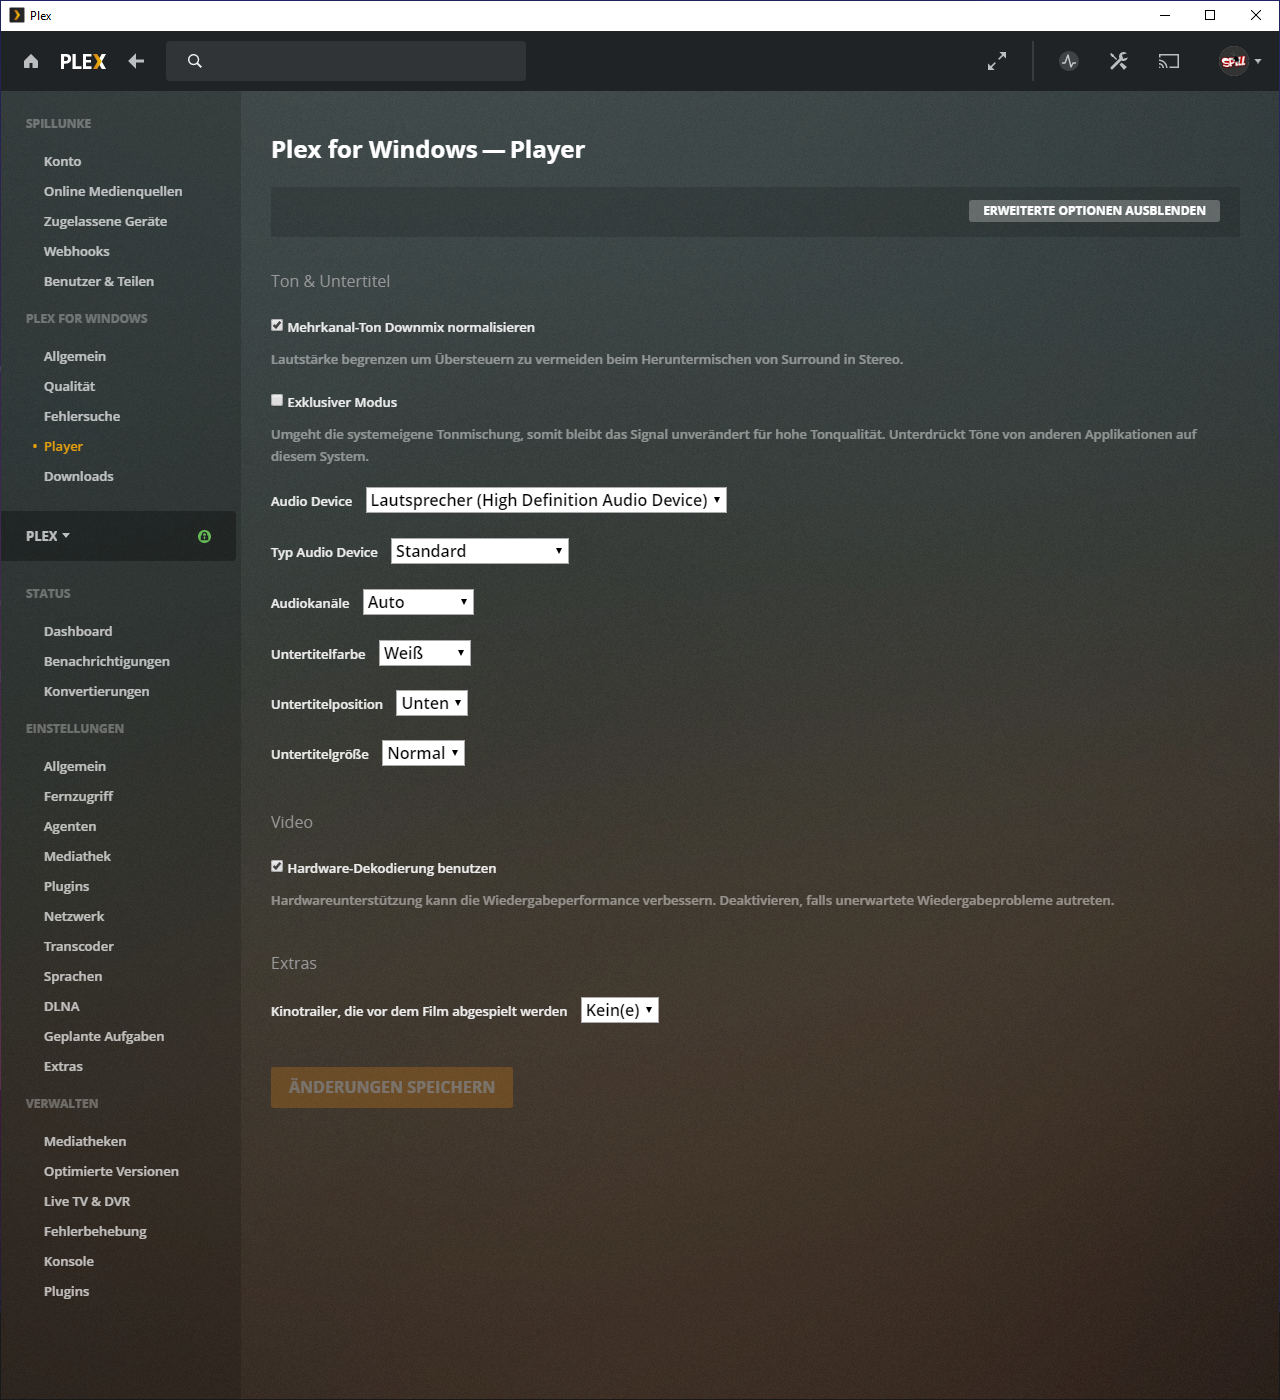
Task: Select Player in the sidebar
Action: 63,446
